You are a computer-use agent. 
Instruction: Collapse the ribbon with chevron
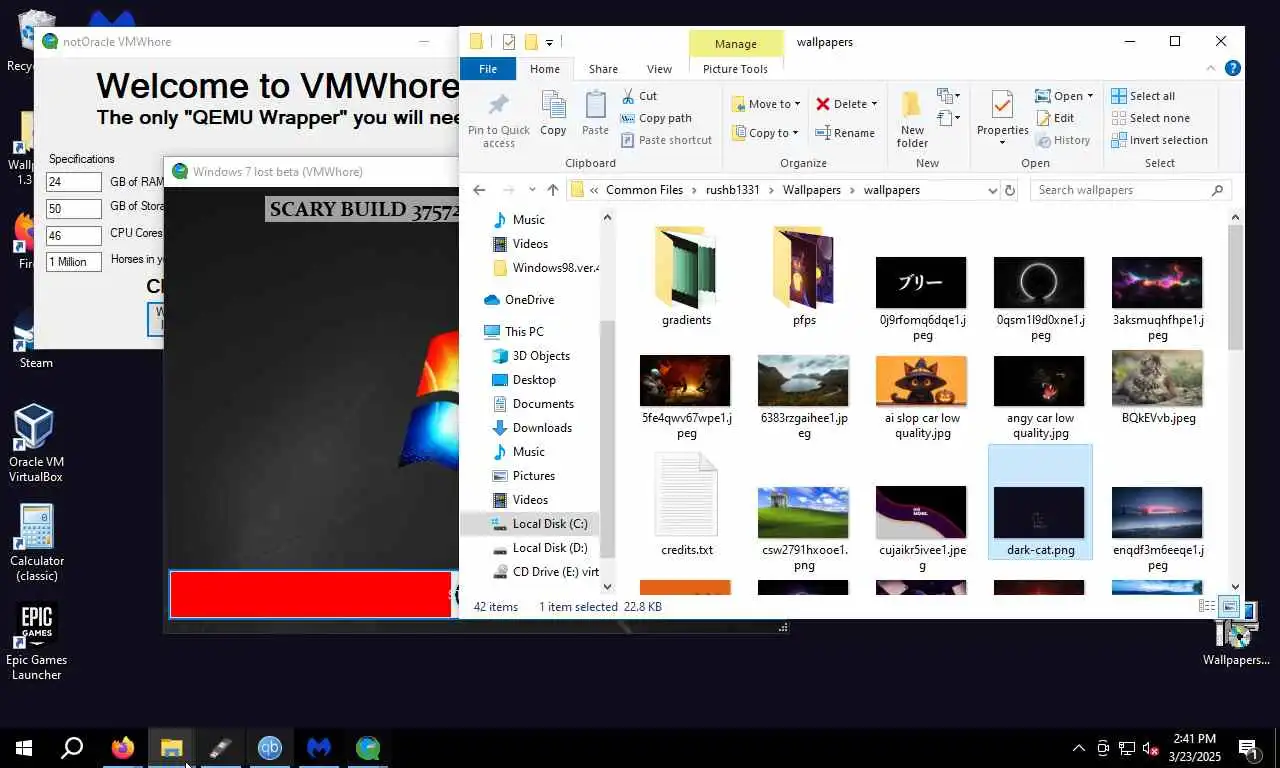click(x=1213, y=69)
